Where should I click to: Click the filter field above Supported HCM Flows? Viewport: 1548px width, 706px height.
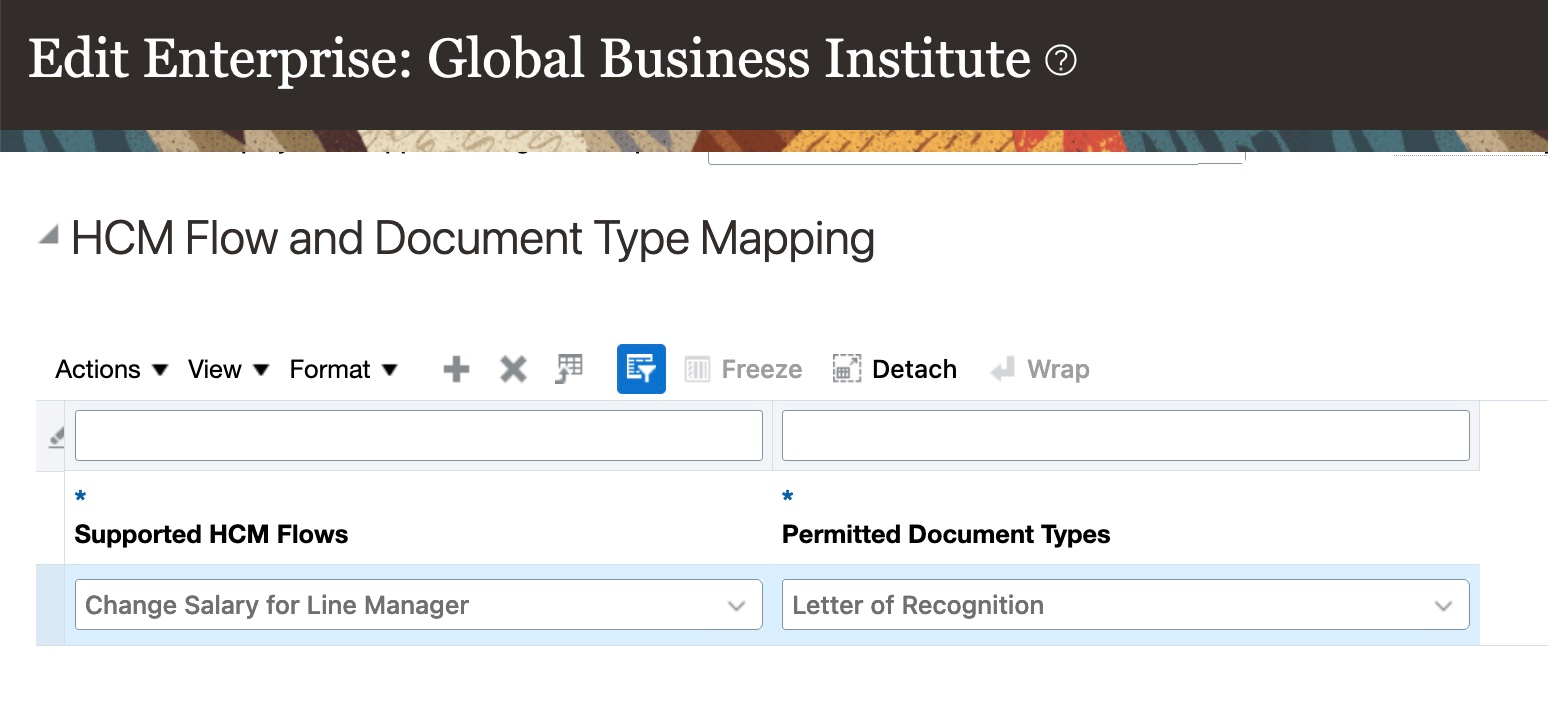418,436
